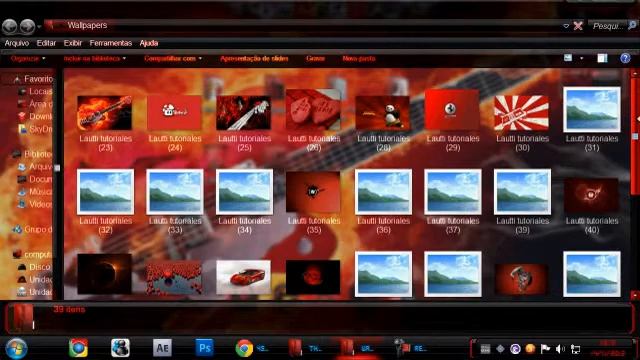Select hearts wallpaper Lautti tutoriales (26)
This screenshot has height=360, width=640.
[313, 110]
